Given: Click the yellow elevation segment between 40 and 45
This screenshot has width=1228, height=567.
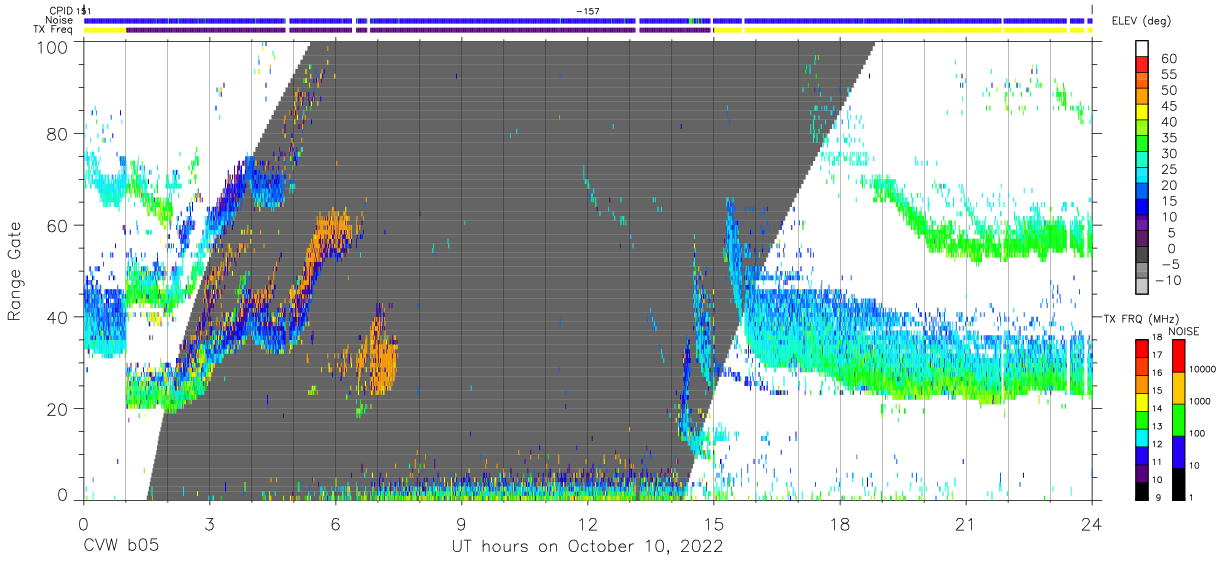Looking at the screenshot, I should (x=1142, y=112).
